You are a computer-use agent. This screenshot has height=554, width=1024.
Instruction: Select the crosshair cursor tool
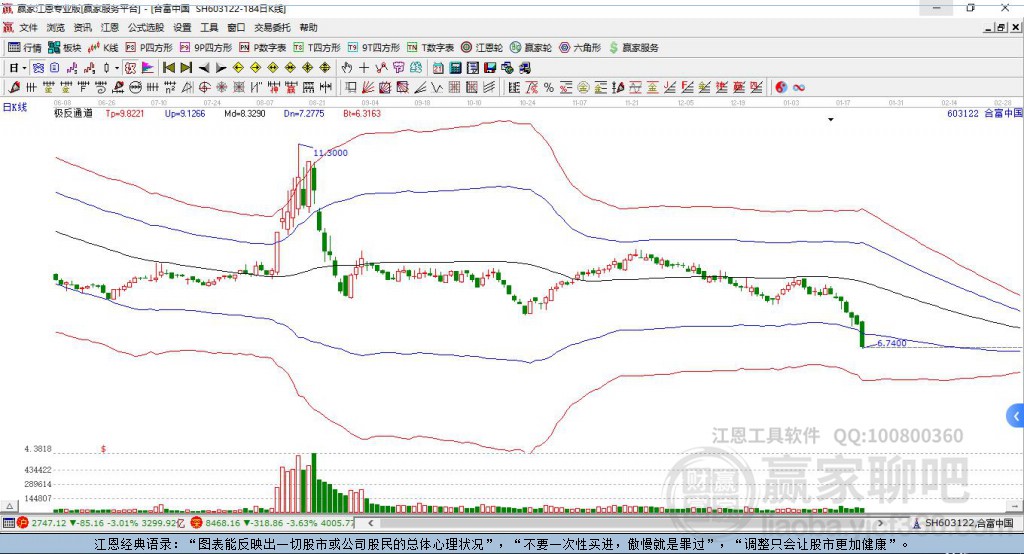coord(364,68)
